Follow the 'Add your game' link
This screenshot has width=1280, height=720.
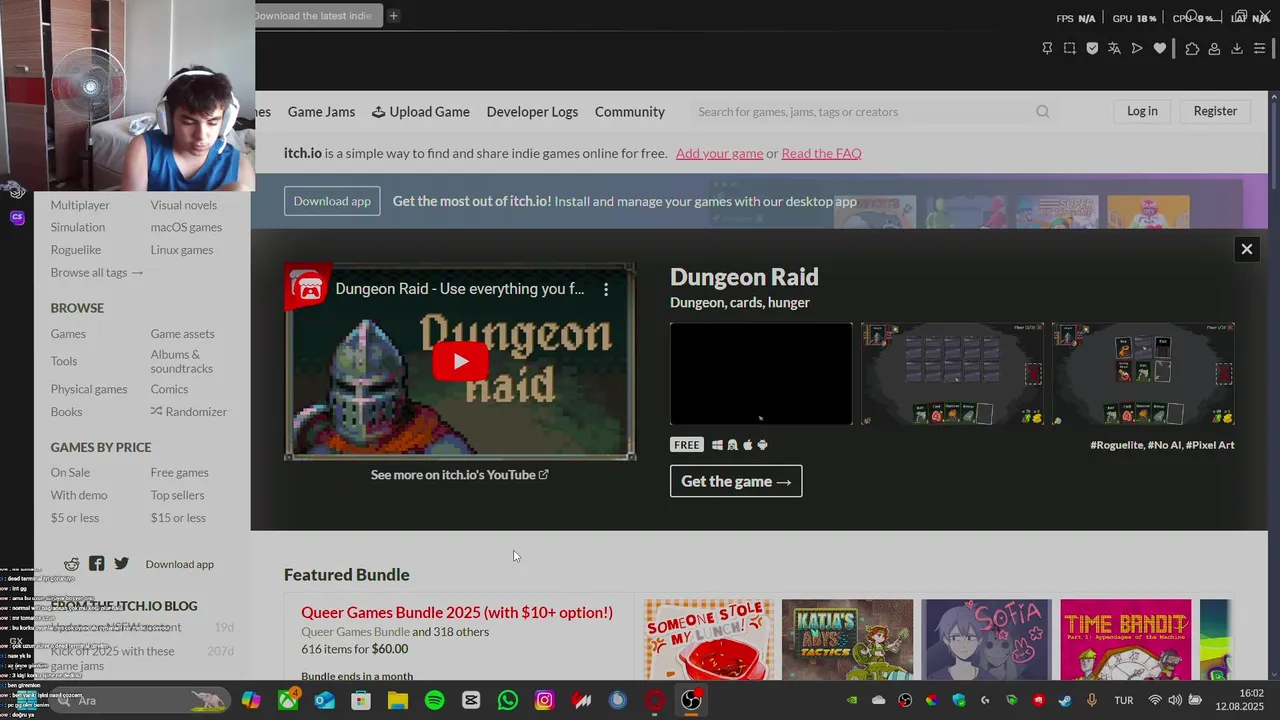click(719, 153)
